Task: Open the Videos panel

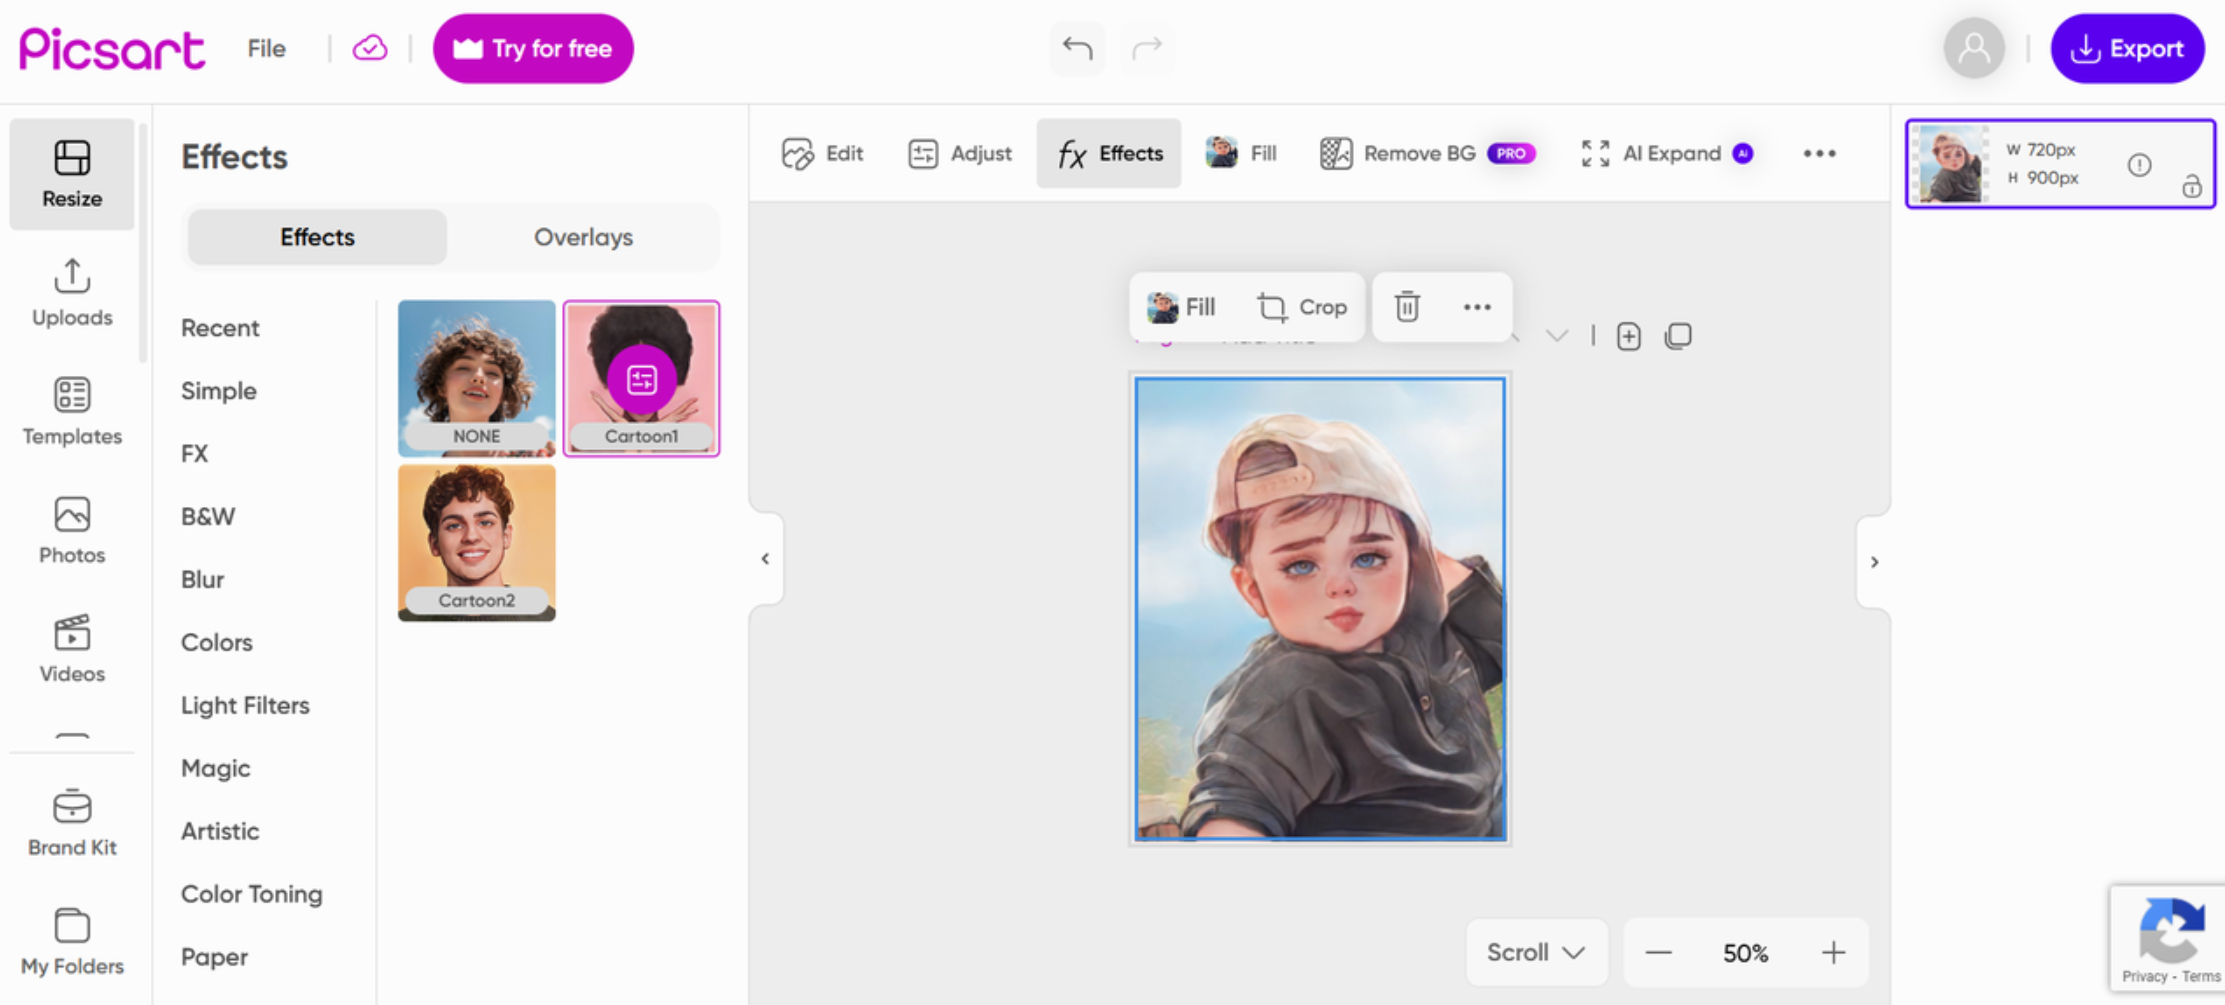Action: tap(72, 649)
